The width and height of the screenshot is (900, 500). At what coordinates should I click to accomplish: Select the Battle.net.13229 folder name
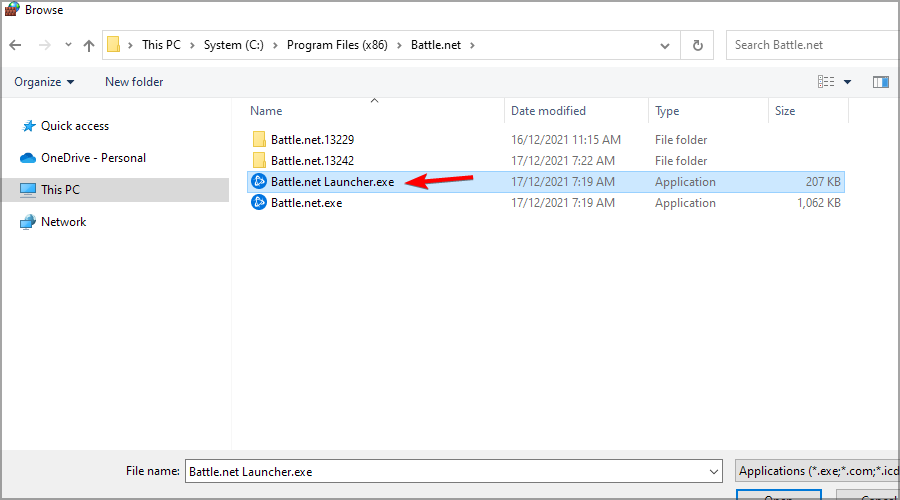312,139
